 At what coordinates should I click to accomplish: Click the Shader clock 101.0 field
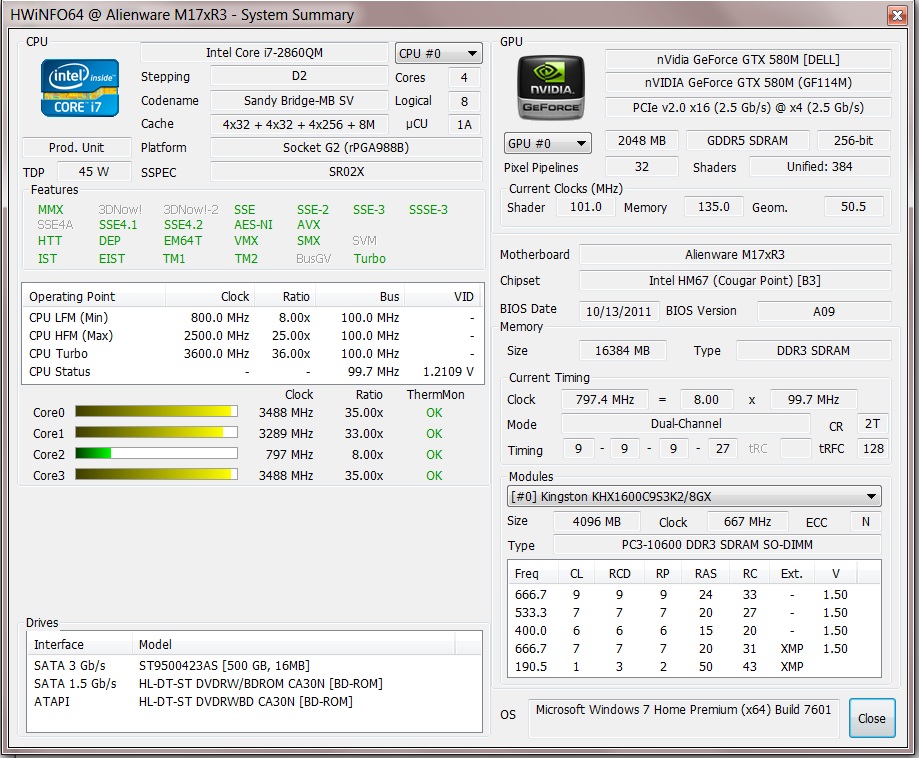pyautogui.click(x=586, y=207)
